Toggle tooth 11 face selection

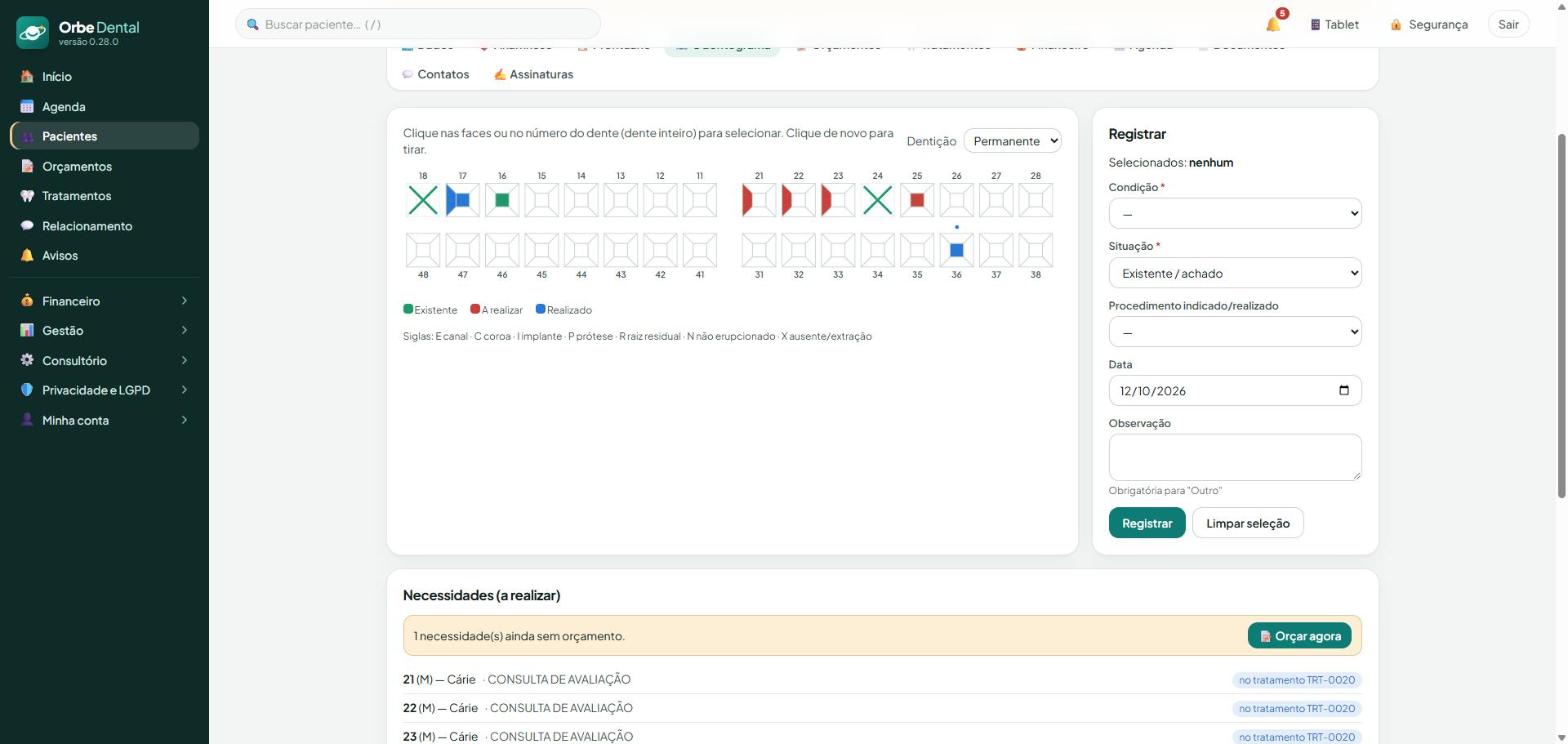coord(700,200)
